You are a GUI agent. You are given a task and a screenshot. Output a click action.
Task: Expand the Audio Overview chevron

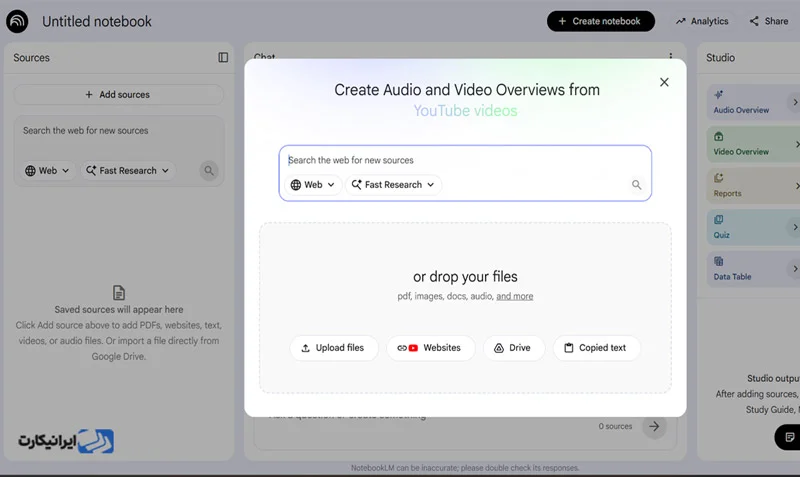[x=794, y=103]
